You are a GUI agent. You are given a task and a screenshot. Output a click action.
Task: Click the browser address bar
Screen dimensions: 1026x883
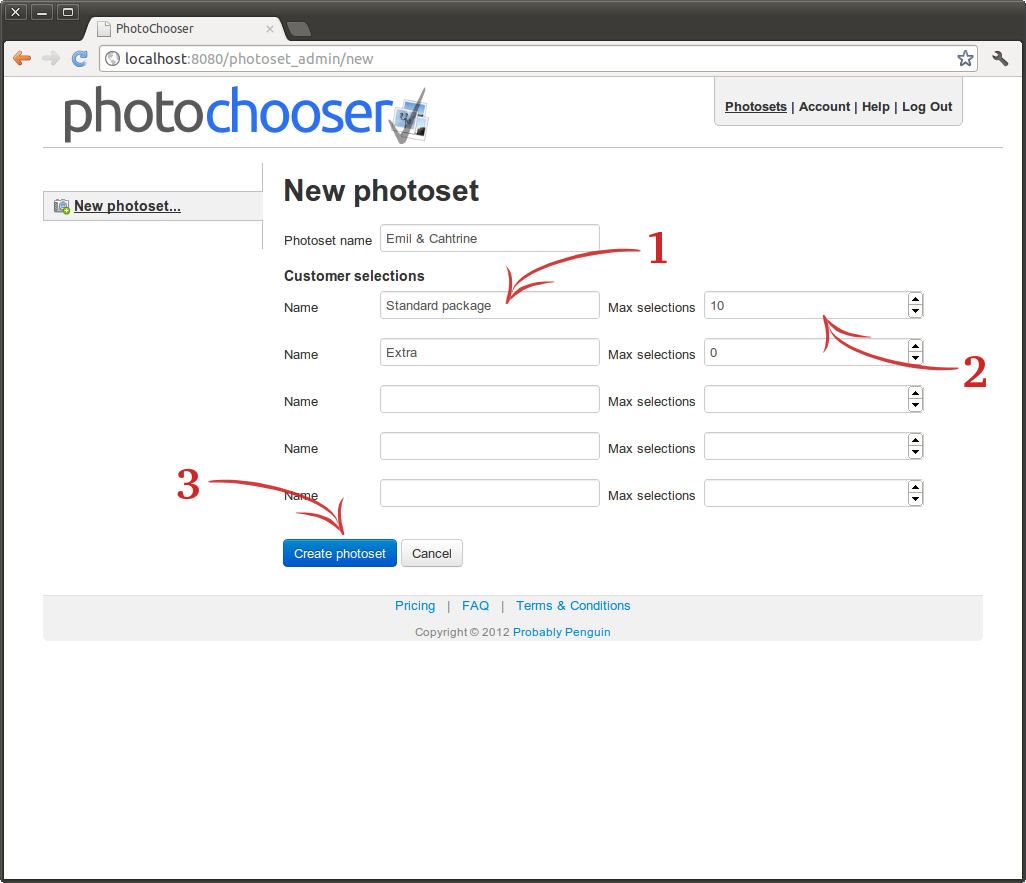click(x=530, y=59)
